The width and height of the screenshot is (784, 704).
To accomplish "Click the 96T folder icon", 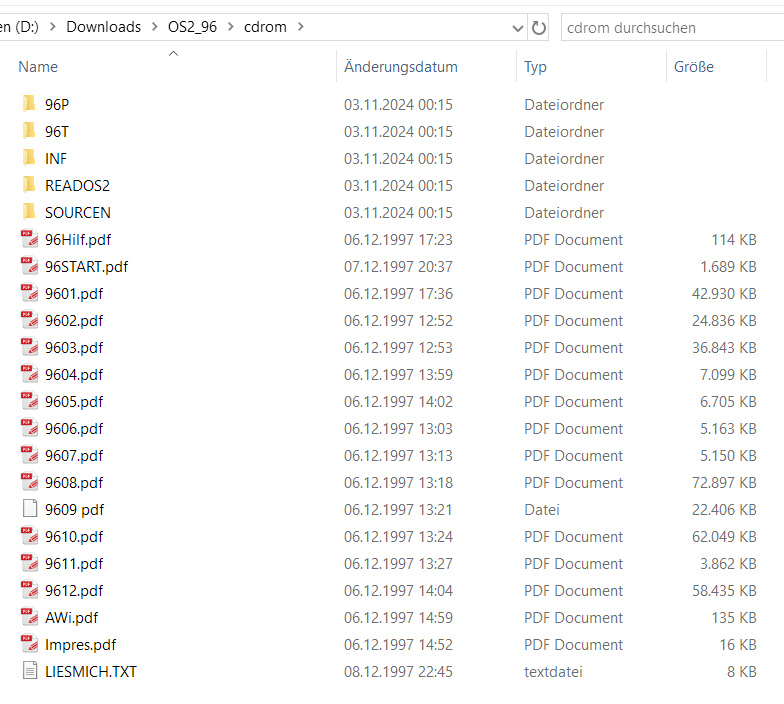I will (x=29, y=130).
